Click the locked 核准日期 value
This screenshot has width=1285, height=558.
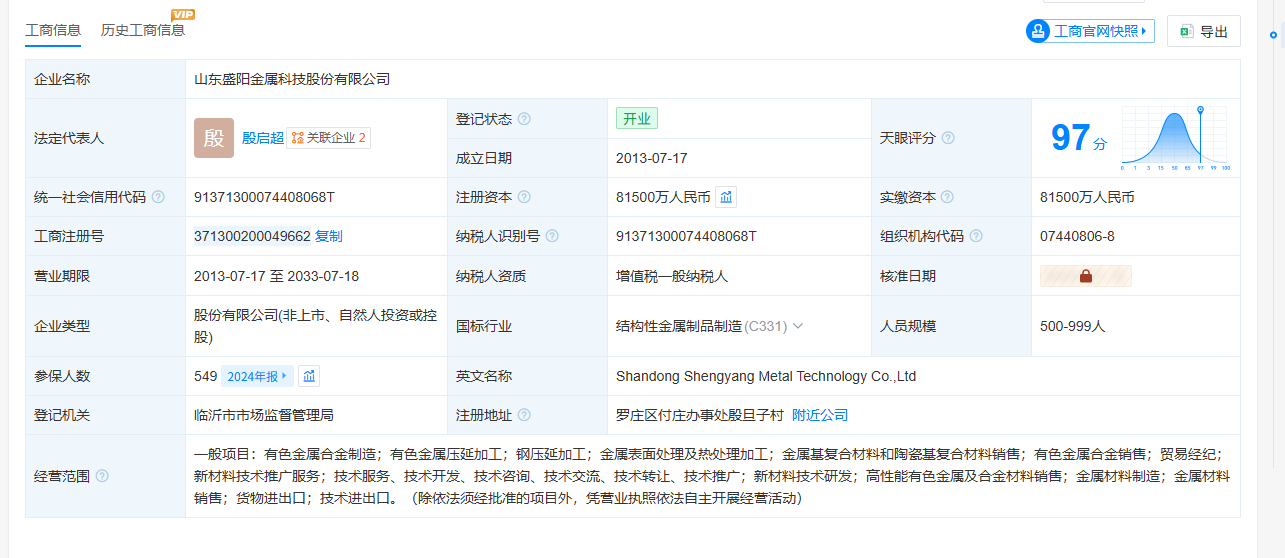coord(1085,276)
